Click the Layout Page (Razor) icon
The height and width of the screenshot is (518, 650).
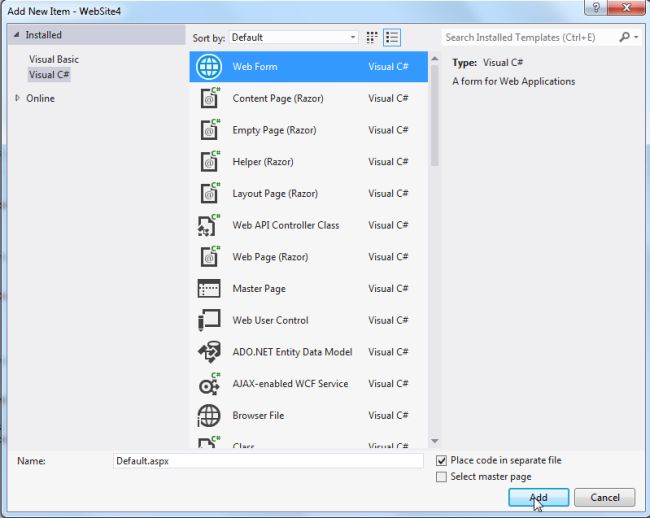click(x=210, y=193)
